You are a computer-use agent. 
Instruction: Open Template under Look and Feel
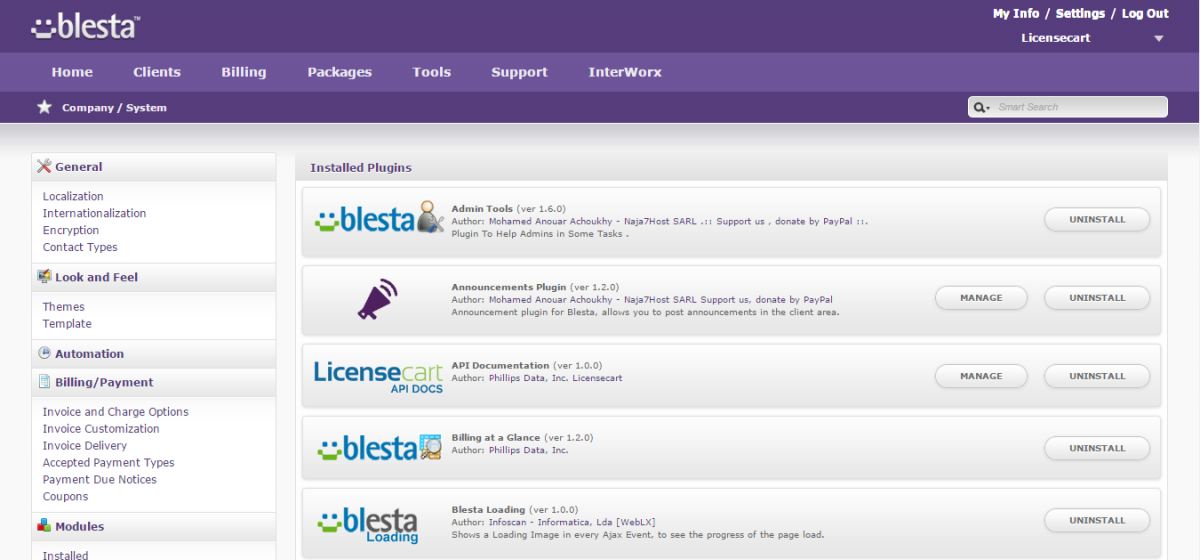[x=67, y=324]
